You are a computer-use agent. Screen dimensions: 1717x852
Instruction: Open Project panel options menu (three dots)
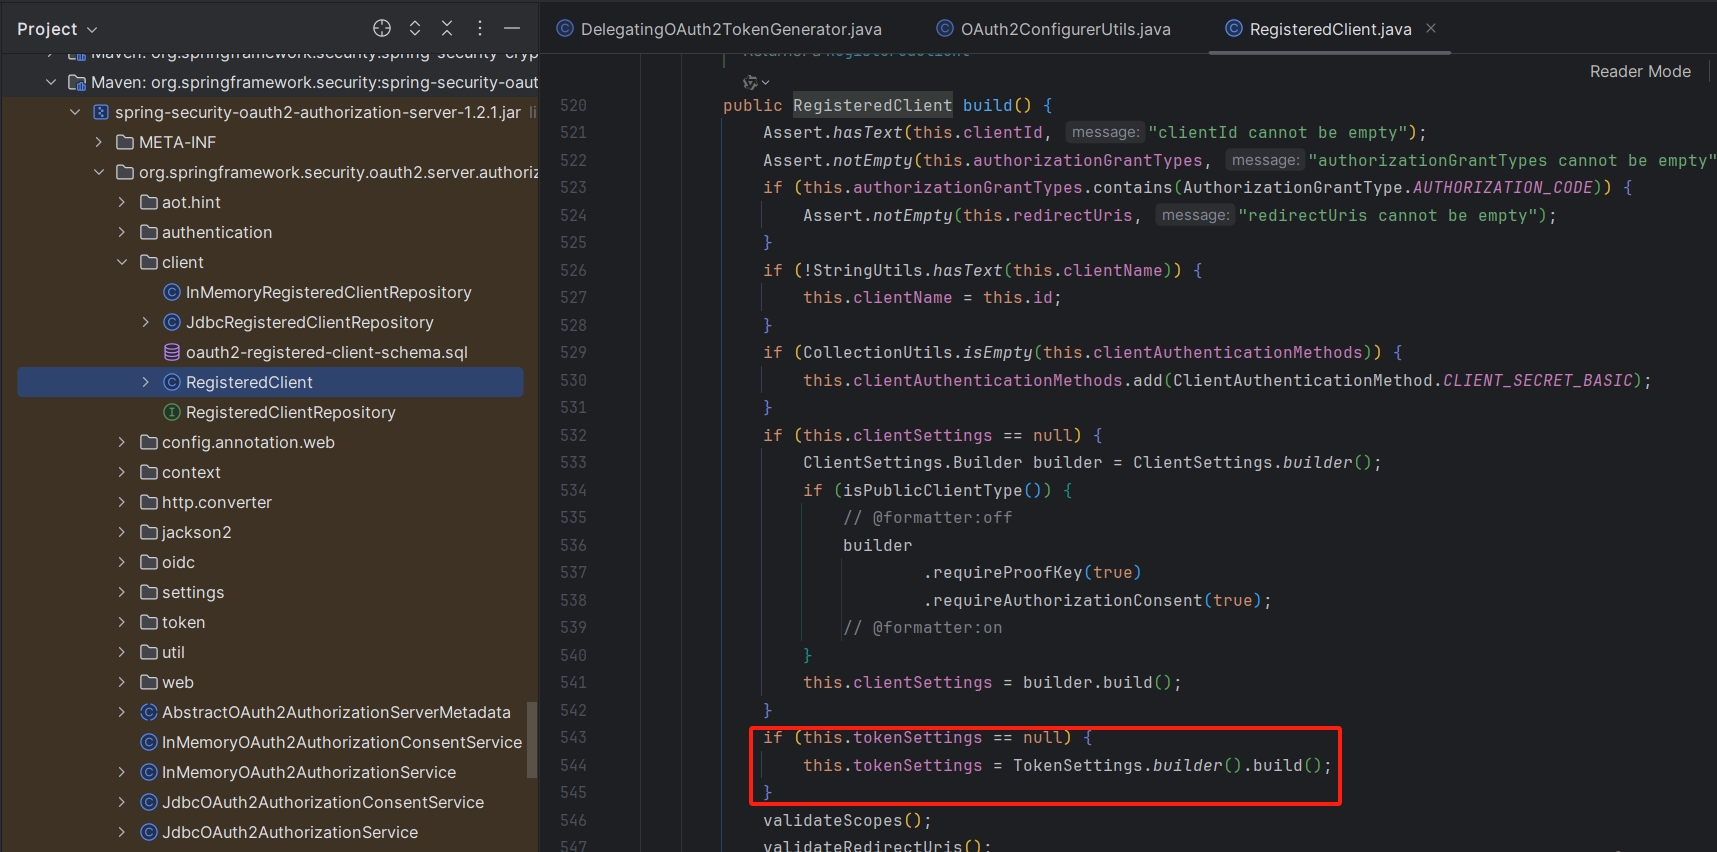click(480, 28)
